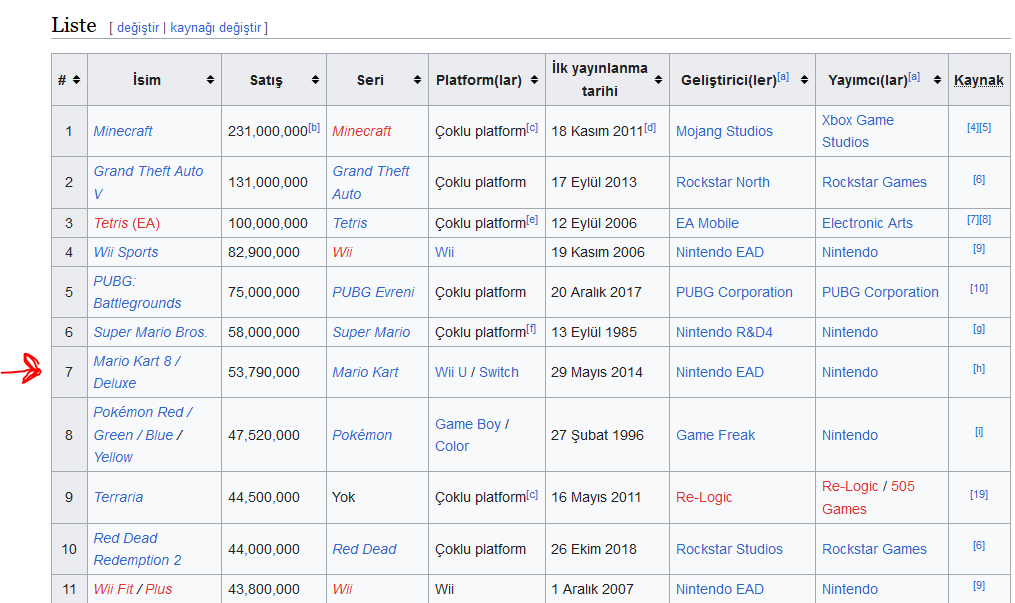Viewport: 1015px width, 603px height.
Task: Open reference [19] in Kaynak column
Action: 978,494
